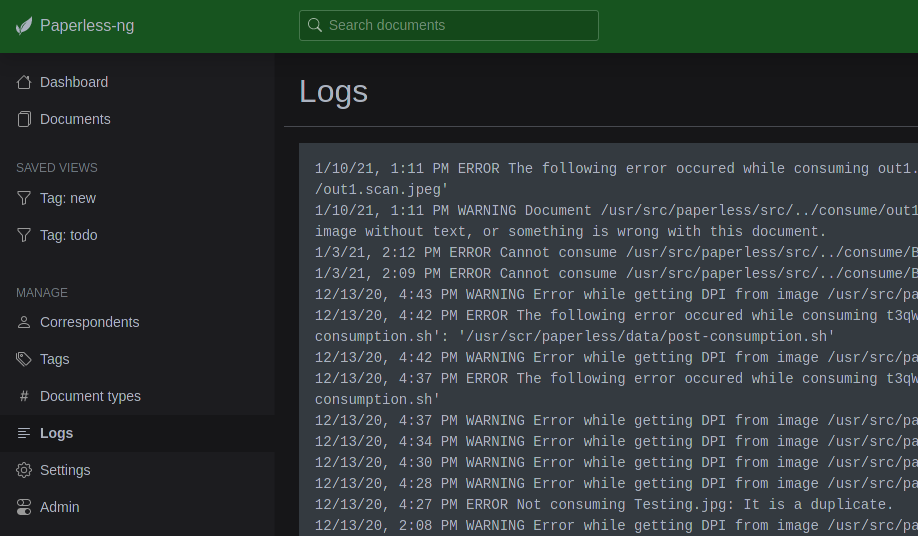Click the 12/13/20 4:37 PM ERROR log line
The image size is (918, 536).
[x=616, y=379]
